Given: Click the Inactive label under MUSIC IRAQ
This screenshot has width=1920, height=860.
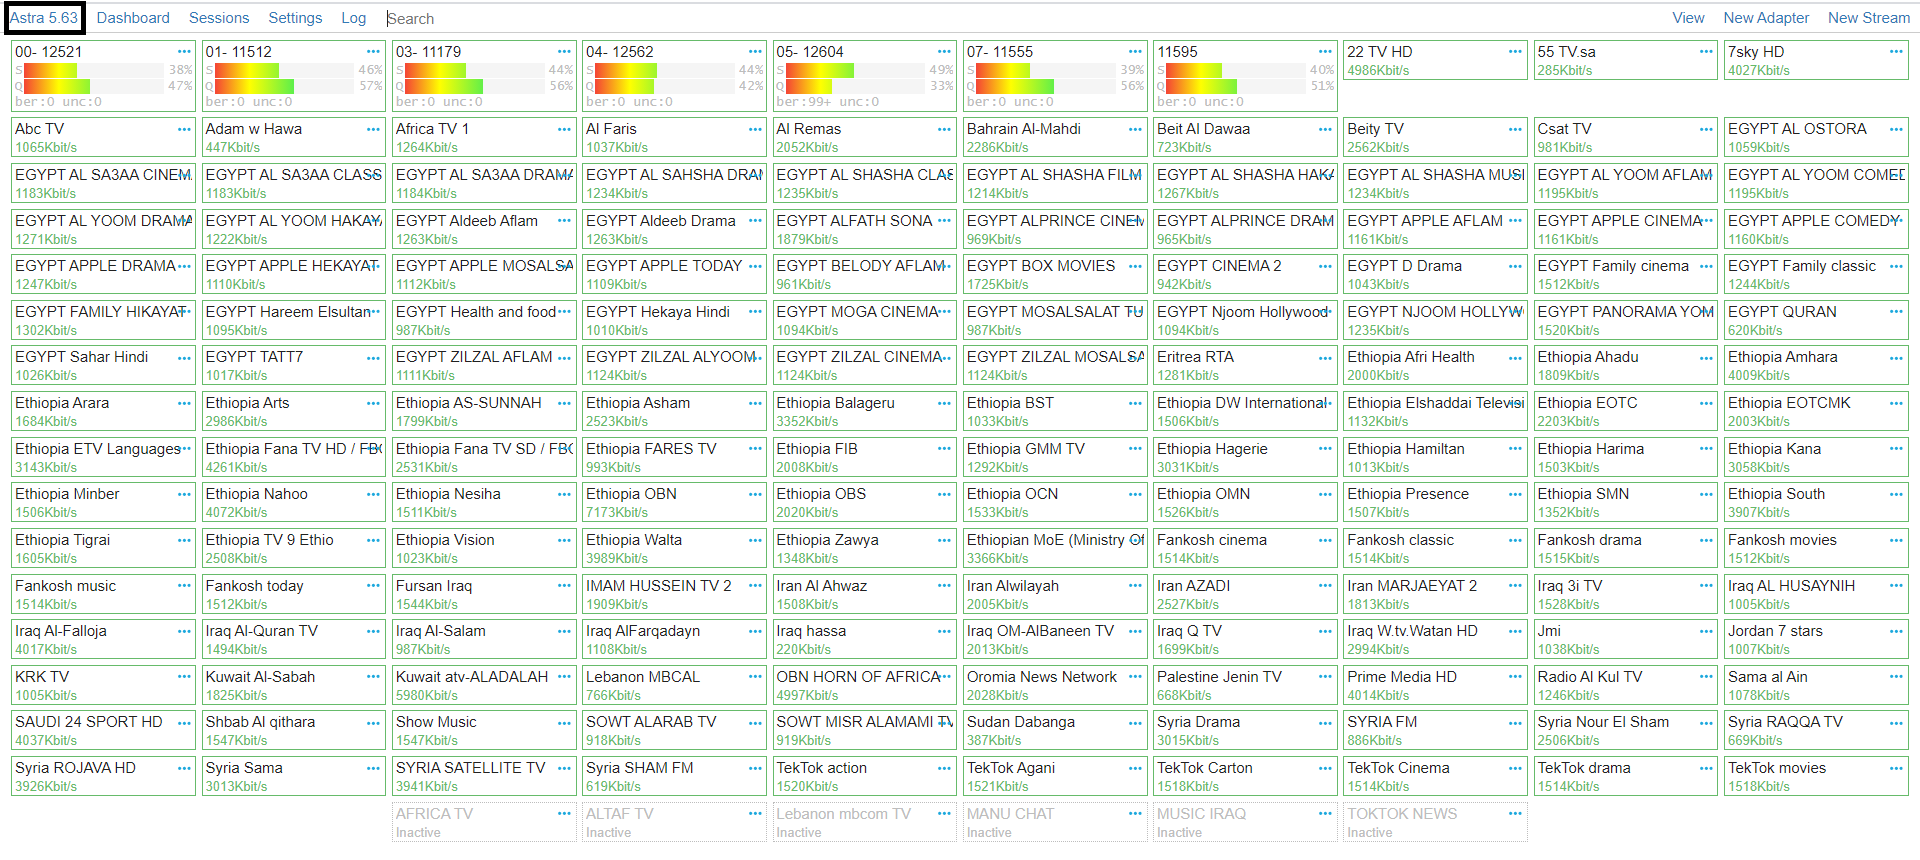Looking at the screenshot, I should coord(1179,833).
